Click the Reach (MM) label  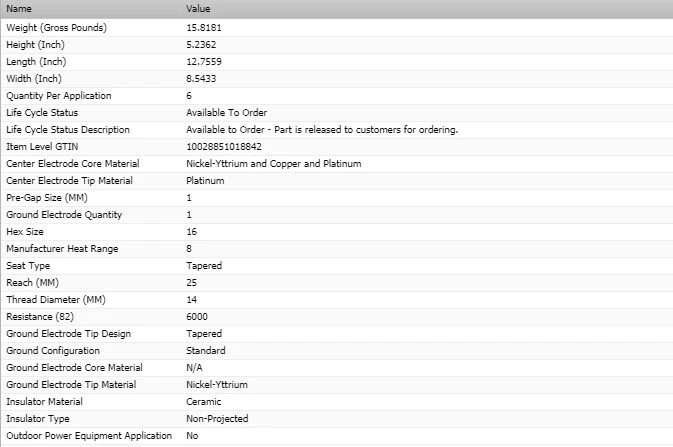tap(32, 283)
